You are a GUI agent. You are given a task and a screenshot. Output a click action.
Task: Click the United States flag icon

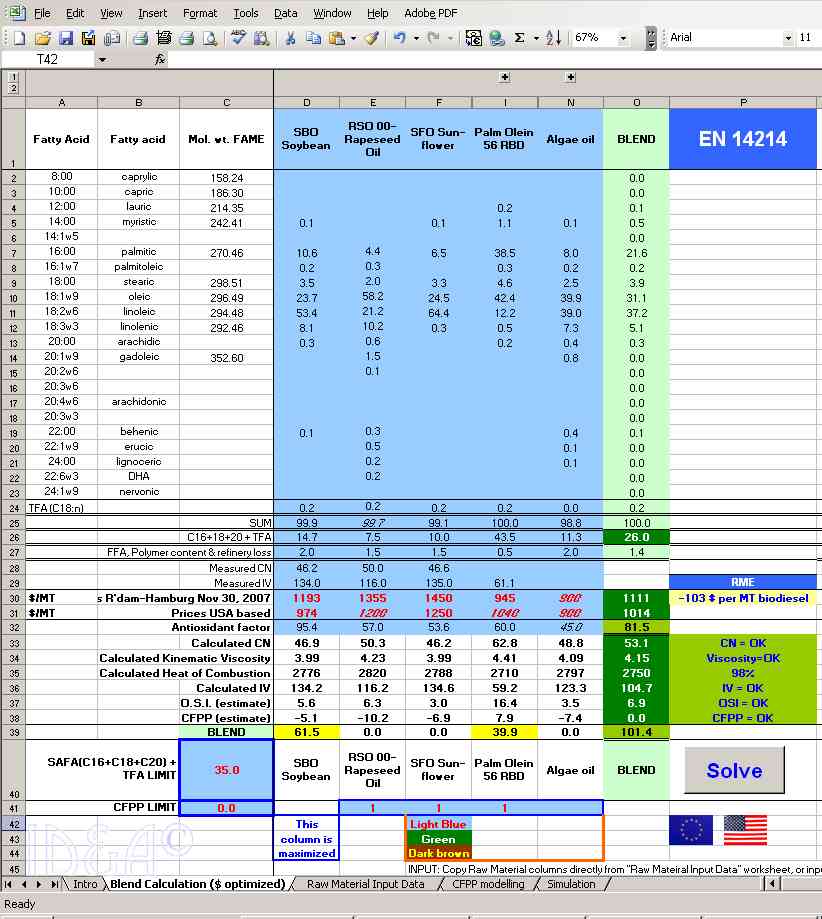[745, 830]
